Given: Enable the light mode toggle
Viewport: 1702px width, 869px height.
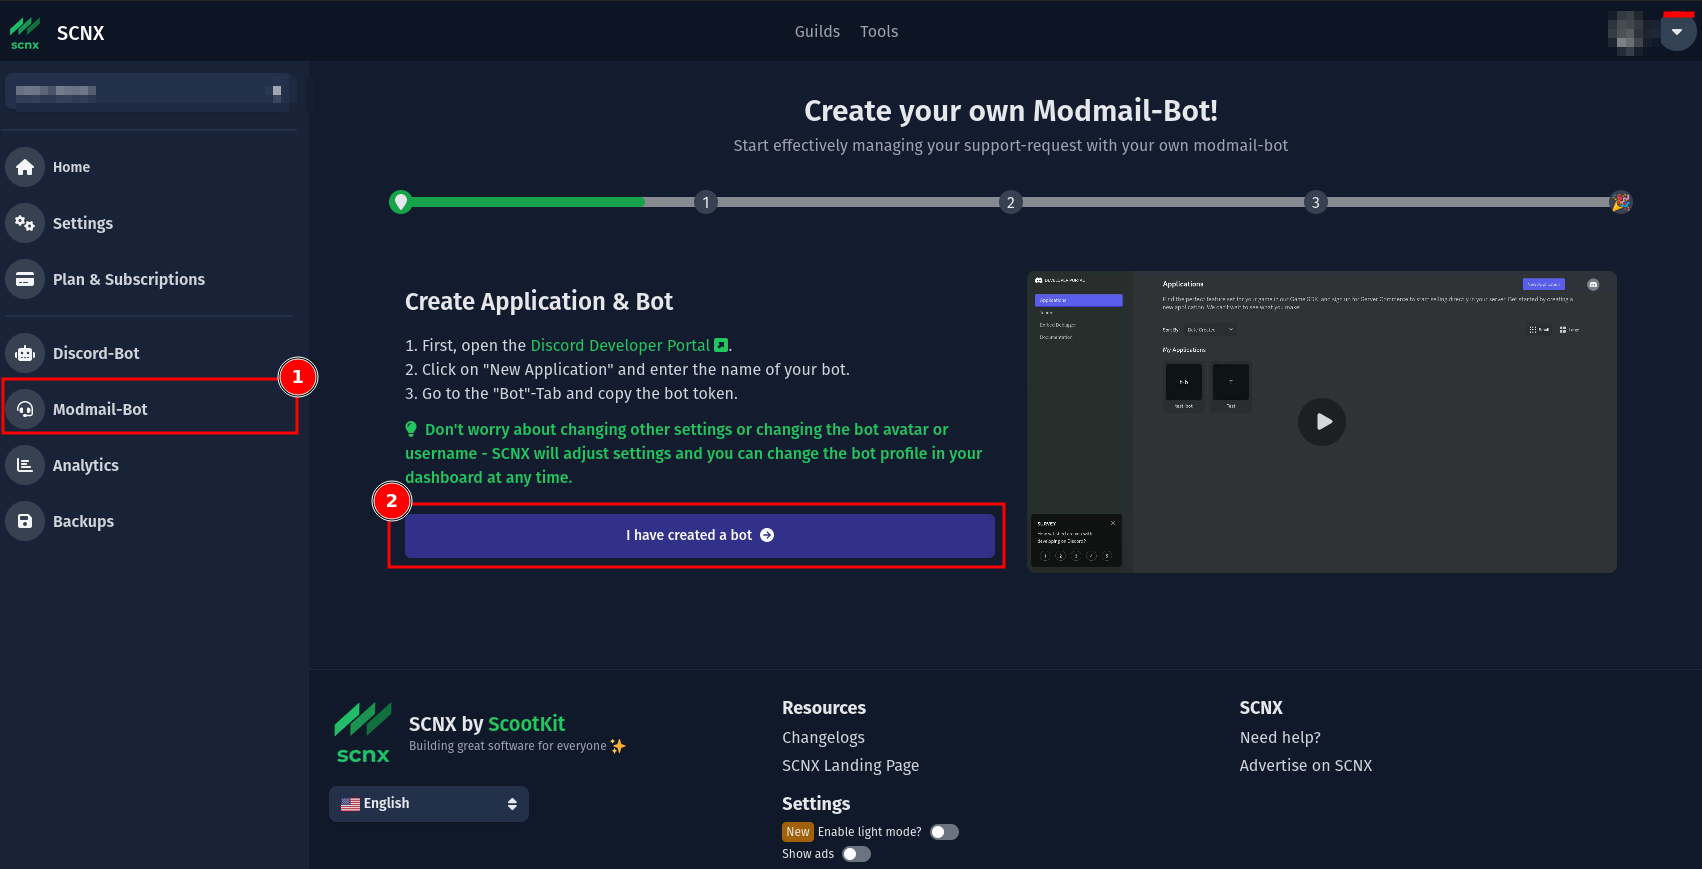Looking at the screenshot, I should [x=944, y=832].
